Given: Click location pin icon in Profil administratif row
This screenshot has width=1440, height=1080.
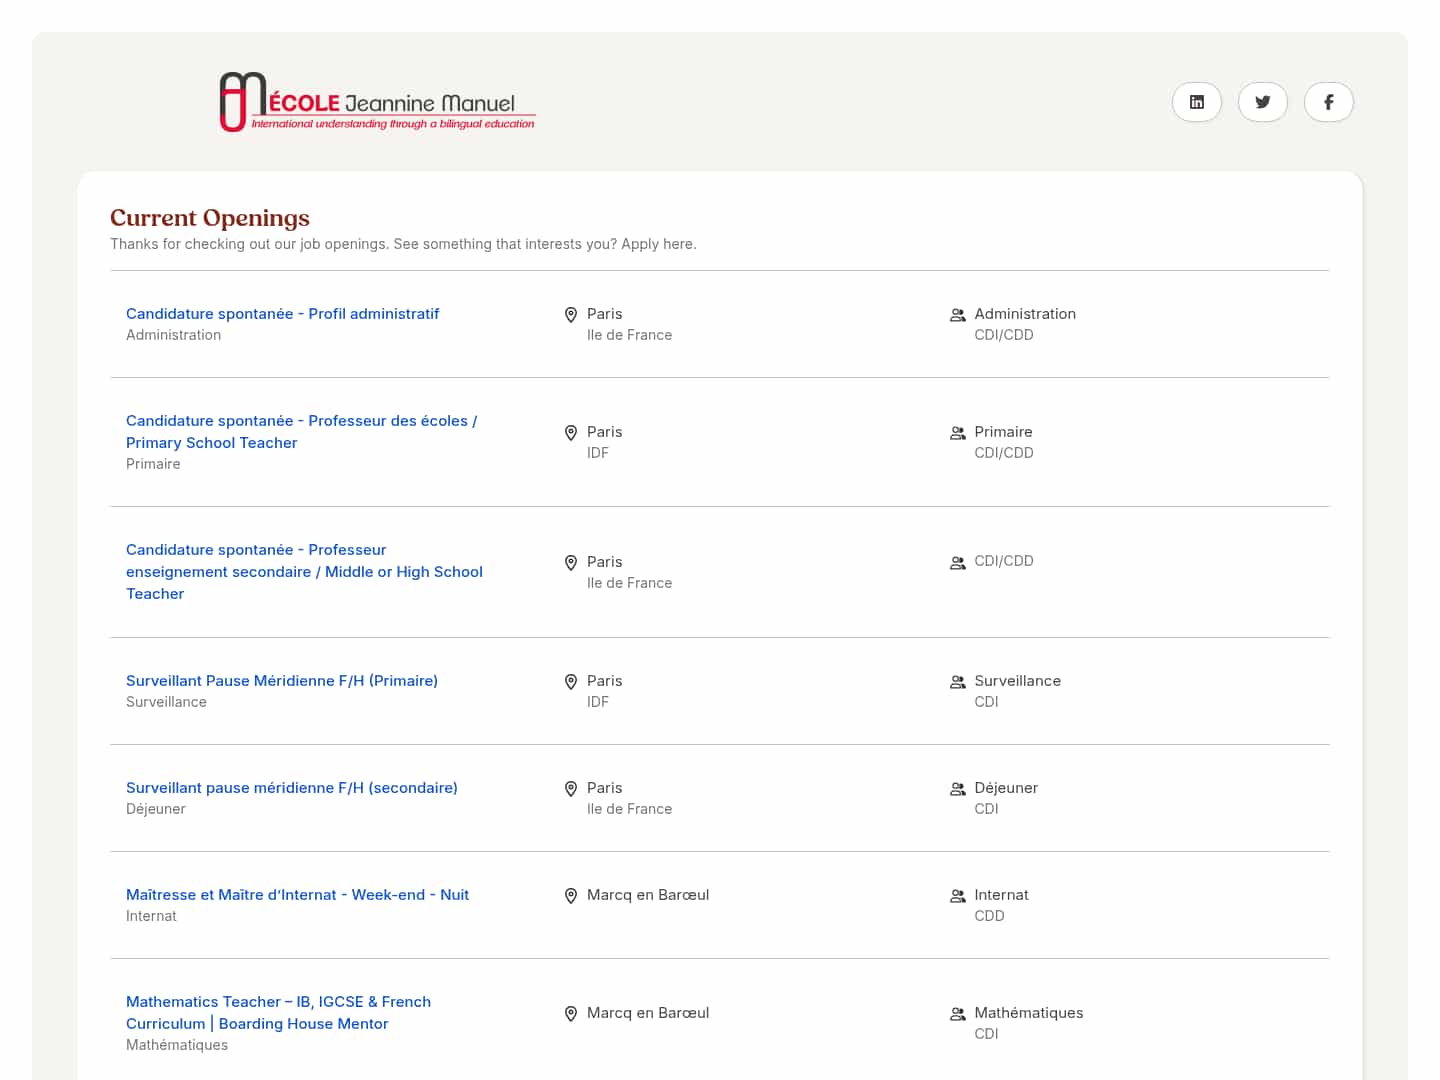Looking at the screenshot, I should pyautogui.click(x=571, y=315).
